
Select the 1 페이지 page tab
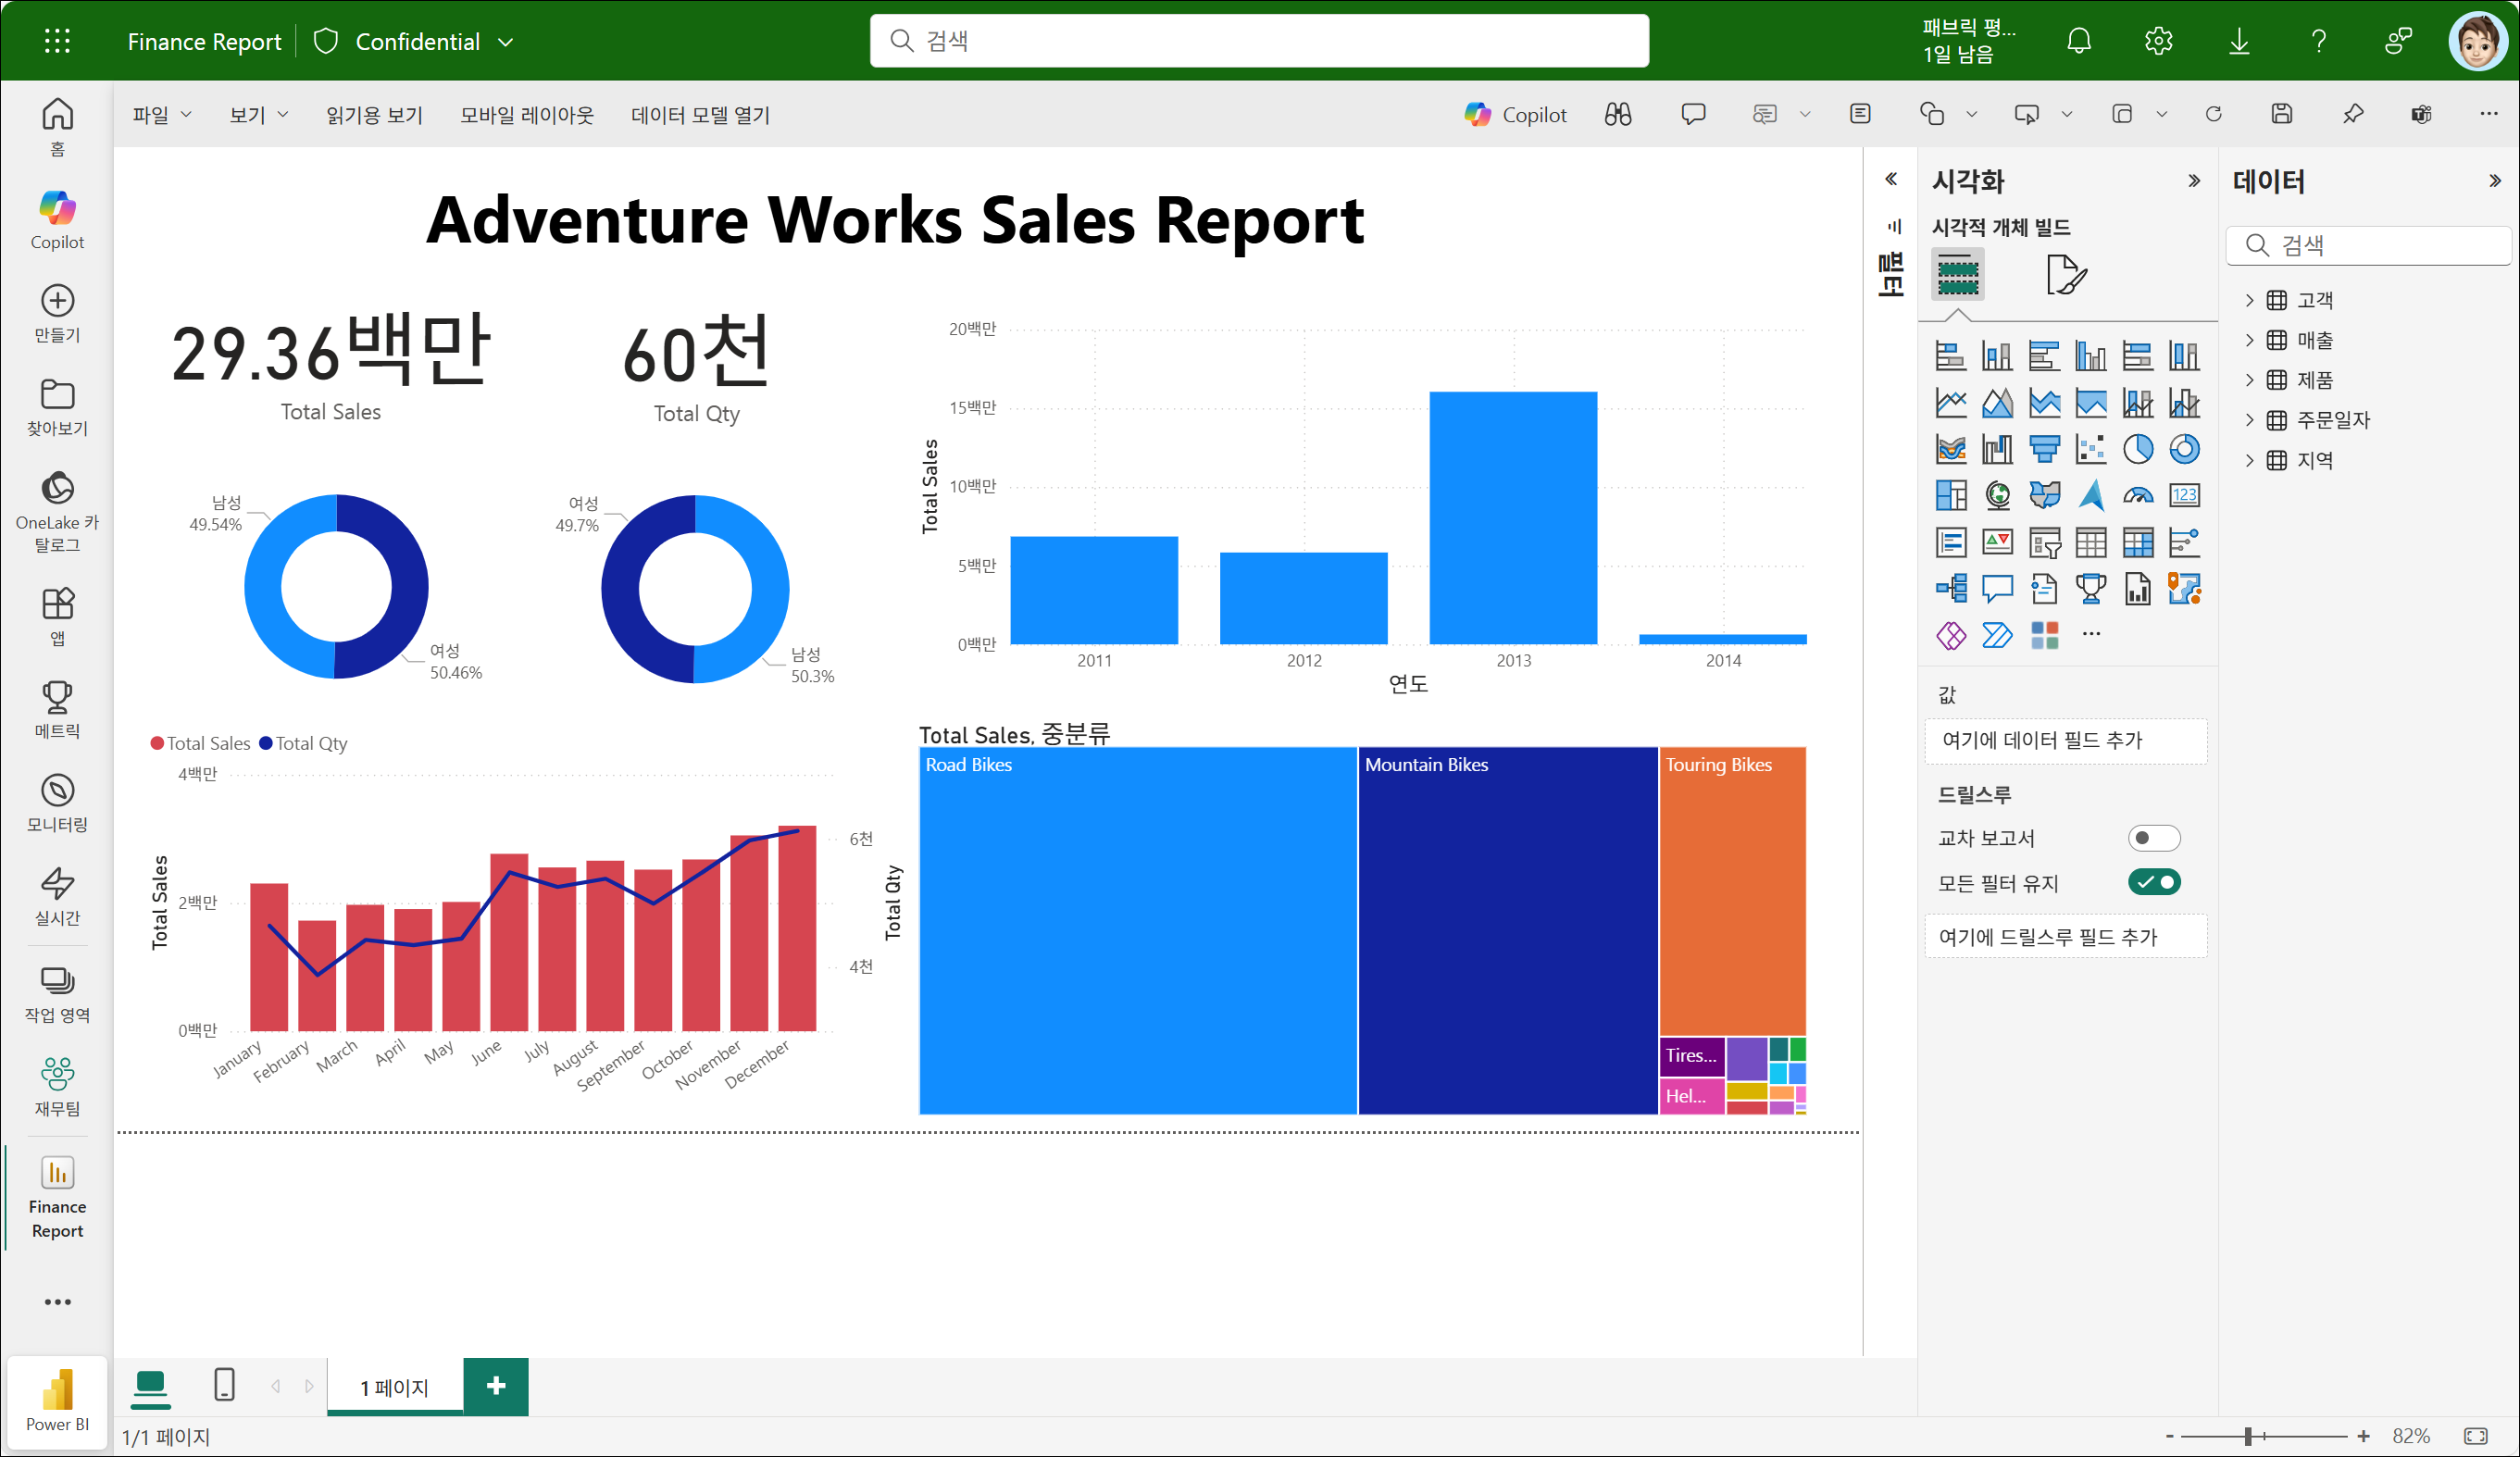pos(394,1387)
